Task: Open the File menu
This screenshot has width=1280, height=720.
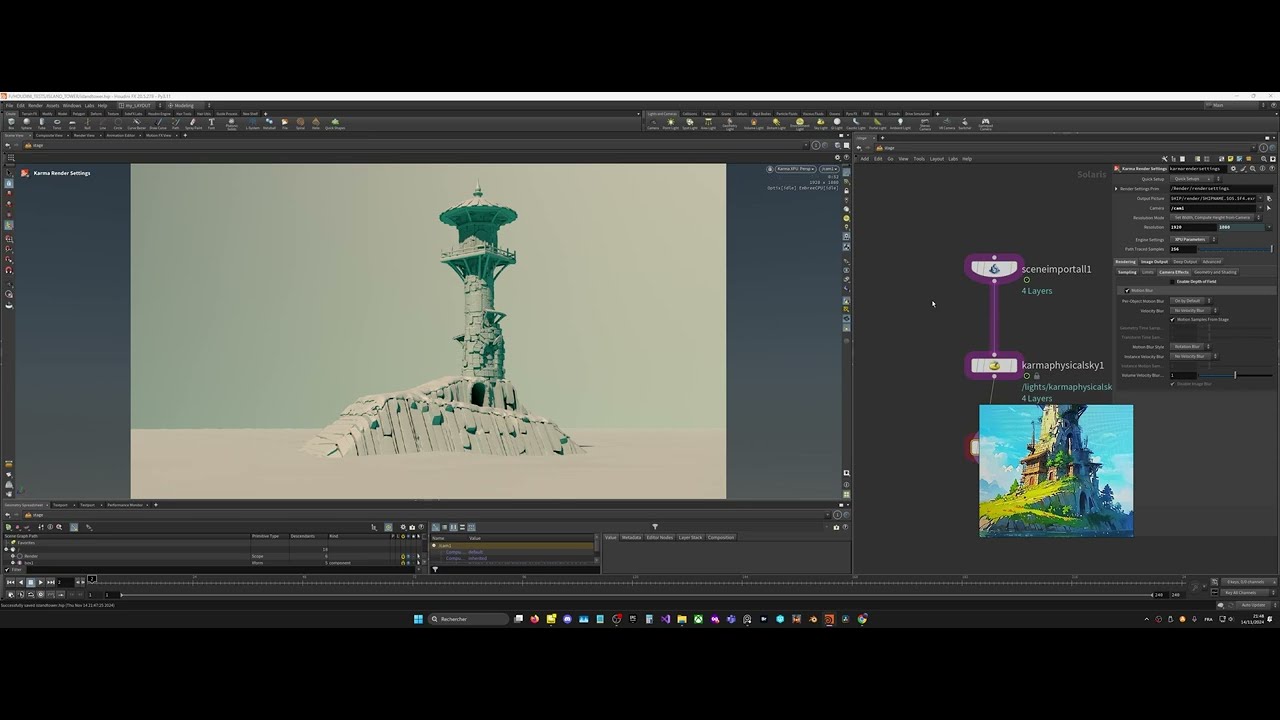Action: (9, 105)
